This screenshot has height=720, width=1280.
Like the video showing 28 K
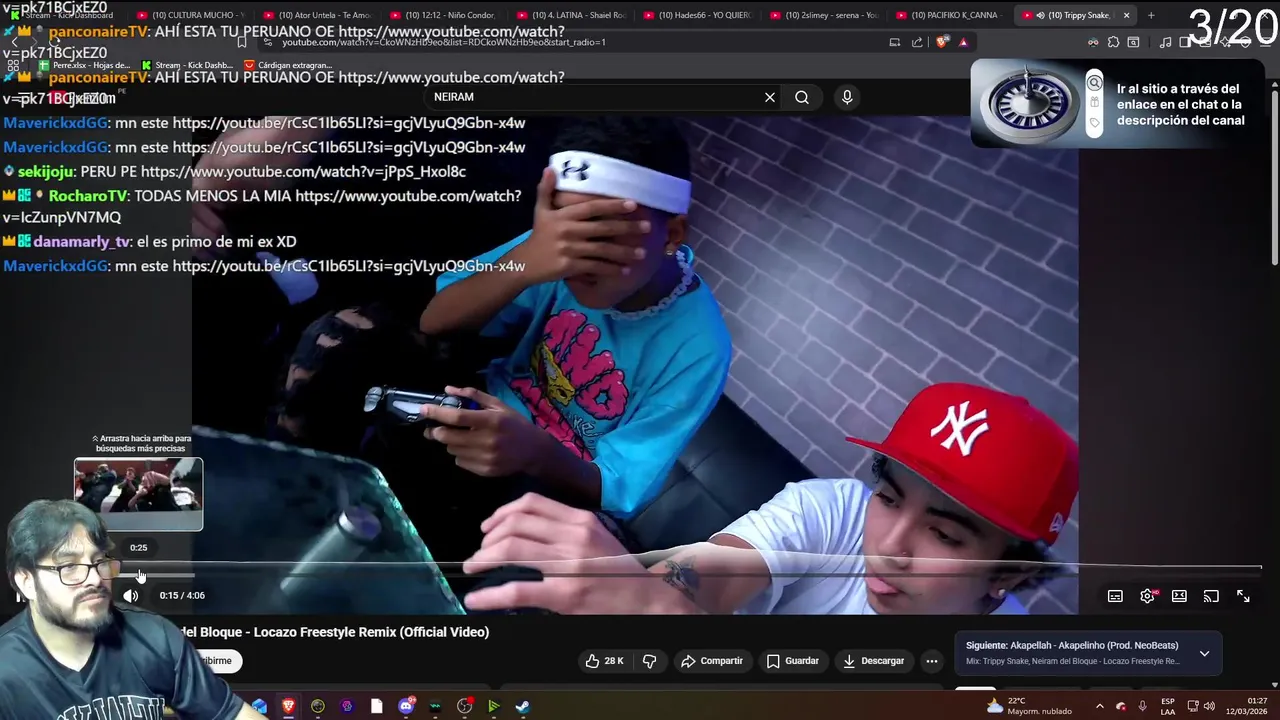[x=604, y=661]
